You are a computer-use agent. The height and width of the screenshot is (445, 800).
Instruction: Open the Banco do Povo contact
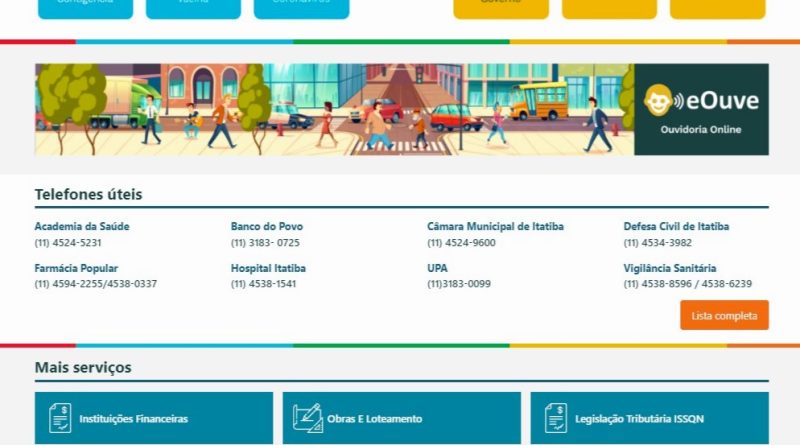pyautogui.click(x=267, y=227)
